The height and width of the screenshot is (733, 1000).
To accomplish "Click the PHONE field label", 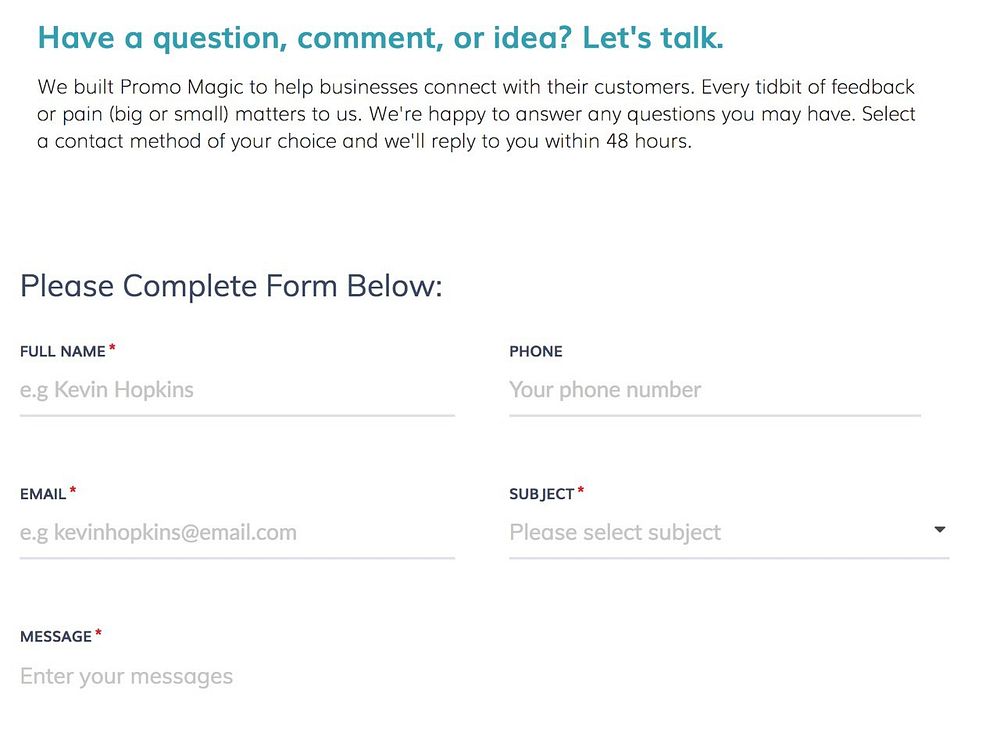I will click(536, 352).
